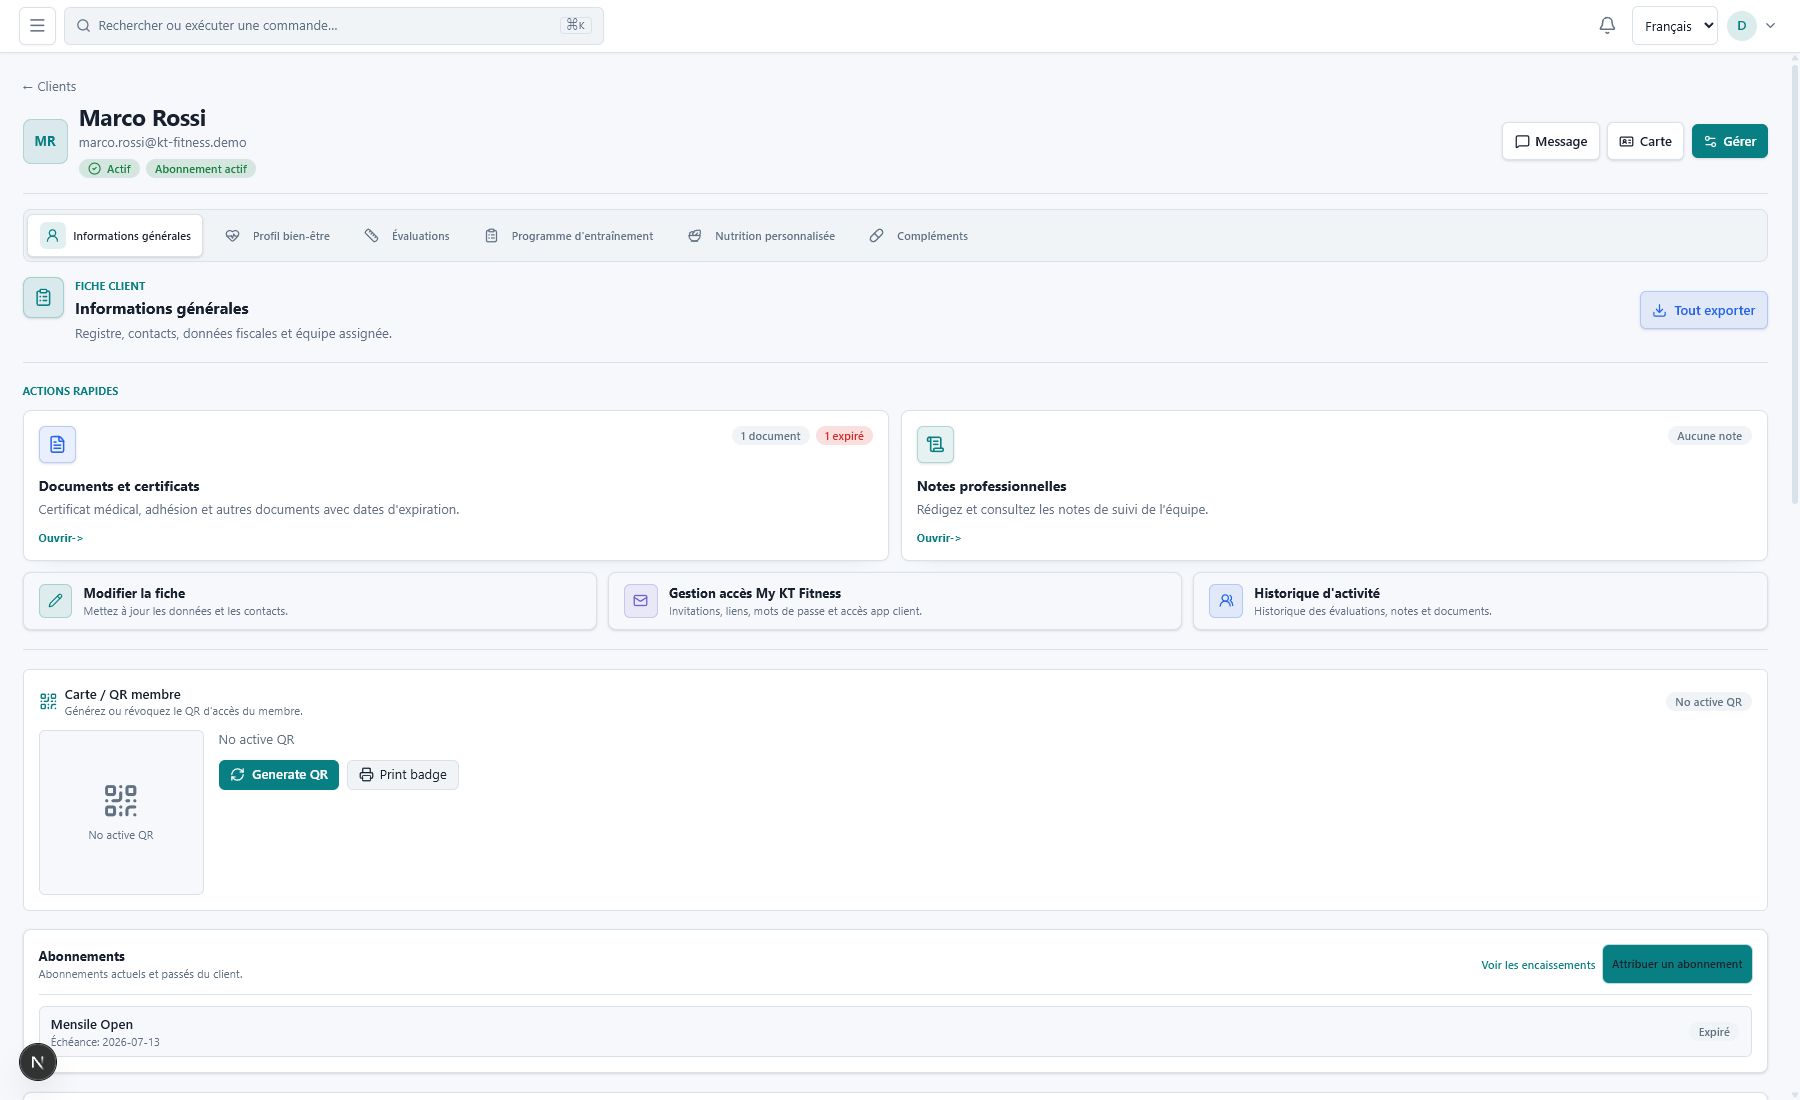The image size is (1800, 1100).
Task: Open the Gérer management menu
Action: pos(1729,141)
